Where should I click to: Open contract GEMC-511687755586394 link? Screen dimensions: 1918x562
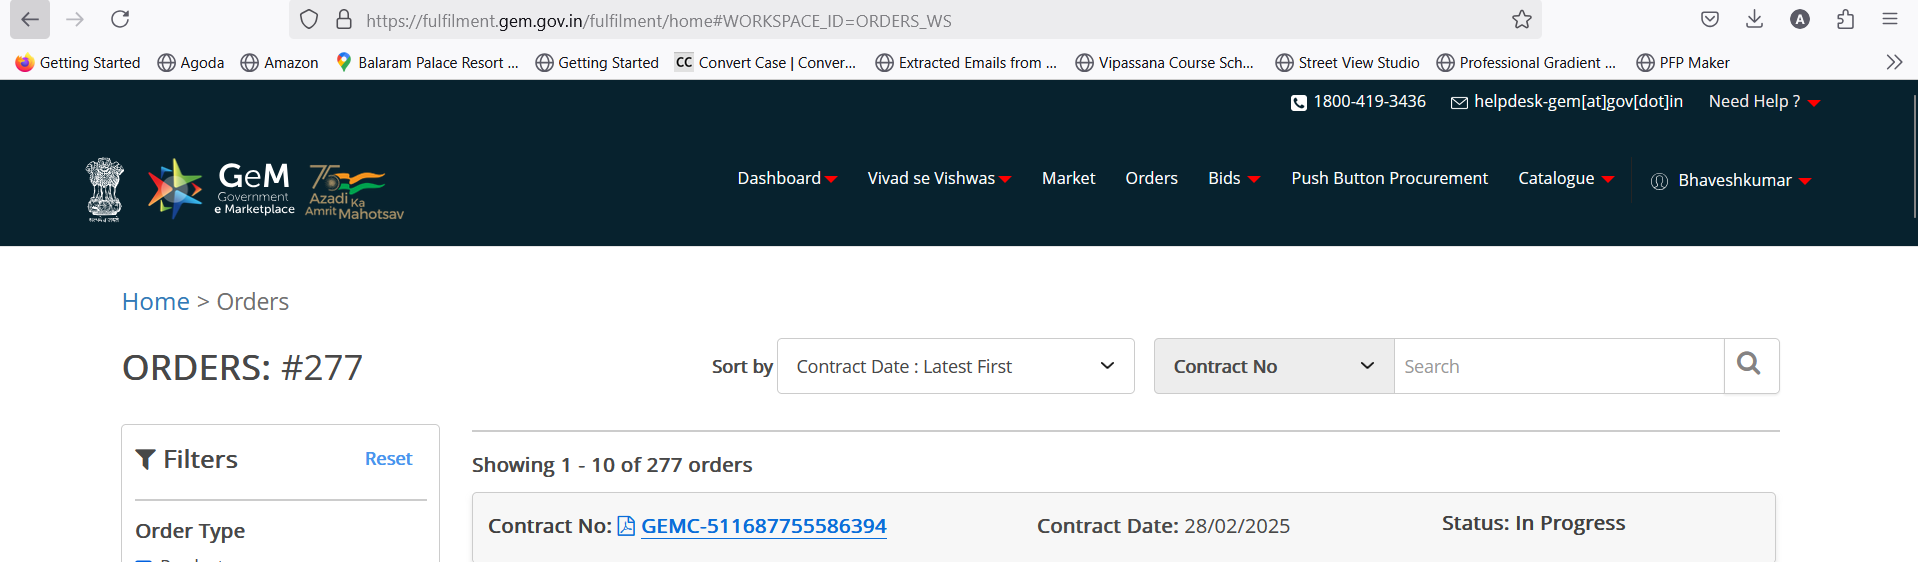click(x=764, y=526)
